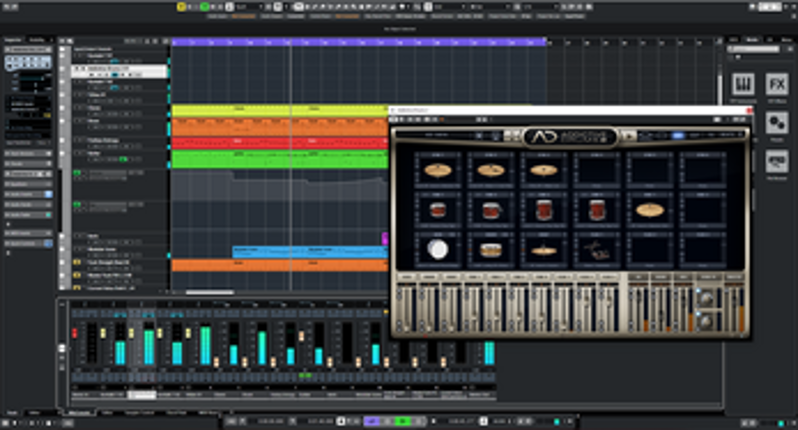Screen dimensions: 798x430
Task: Click the upper knob in Addictive Drums mixer
Action: (706, 299)
